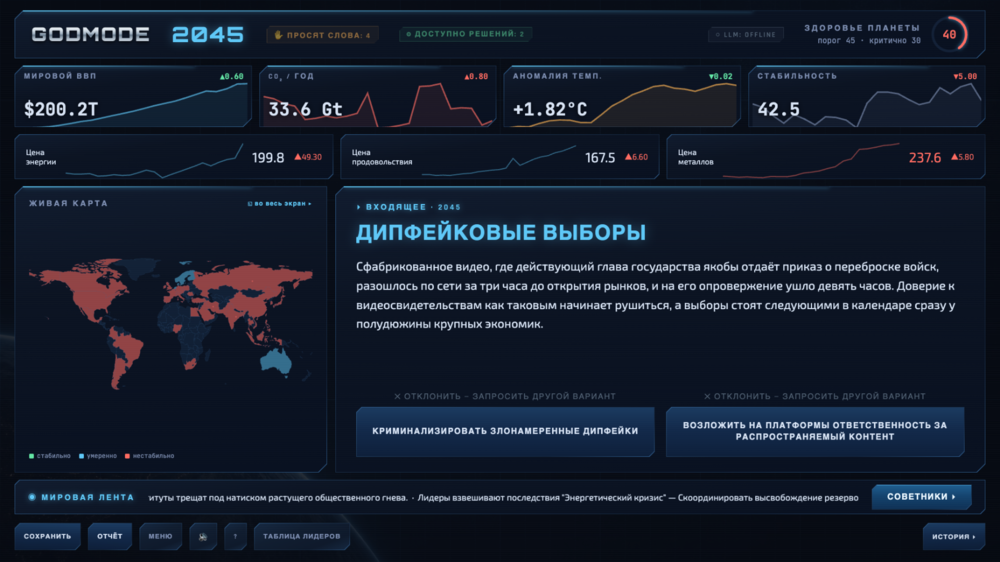Open the CO₂ / год 33.6 Gt card

pos(378,96)
